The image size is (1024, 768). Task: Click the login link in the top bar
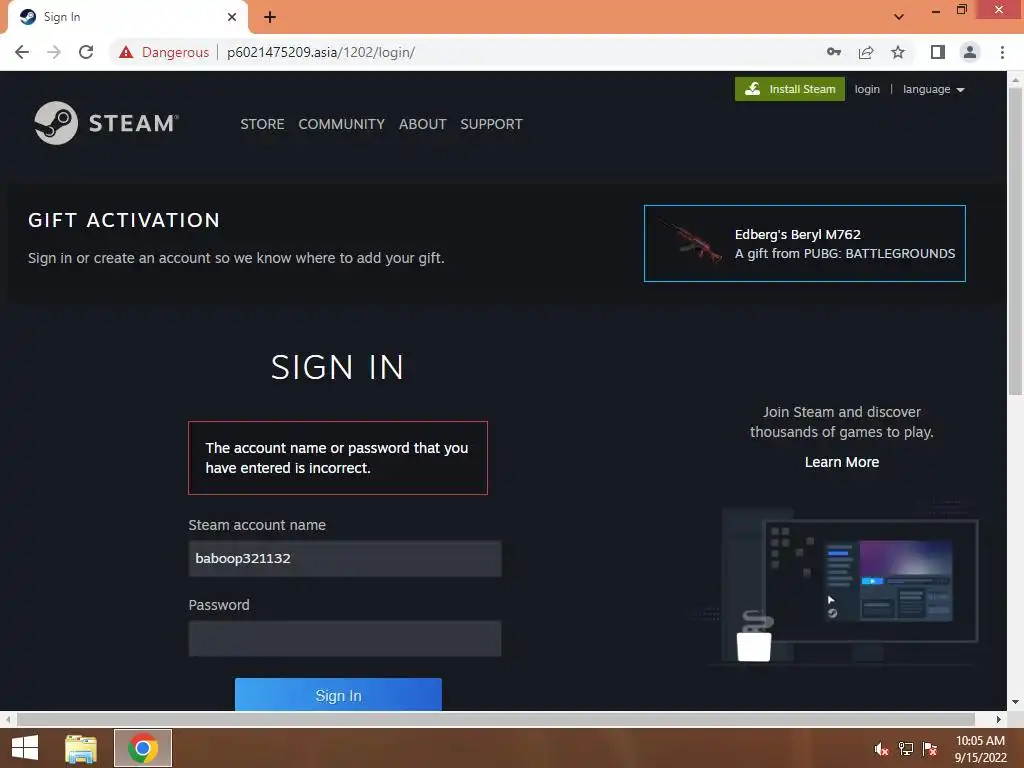[x=867, y=89]
